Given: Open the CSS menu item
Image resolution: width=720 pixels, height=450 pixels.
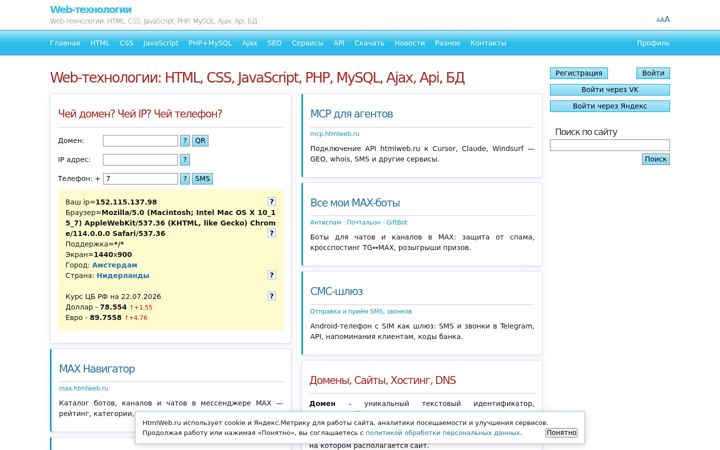Looking at the screenshot, I should (x=126, y=43).
